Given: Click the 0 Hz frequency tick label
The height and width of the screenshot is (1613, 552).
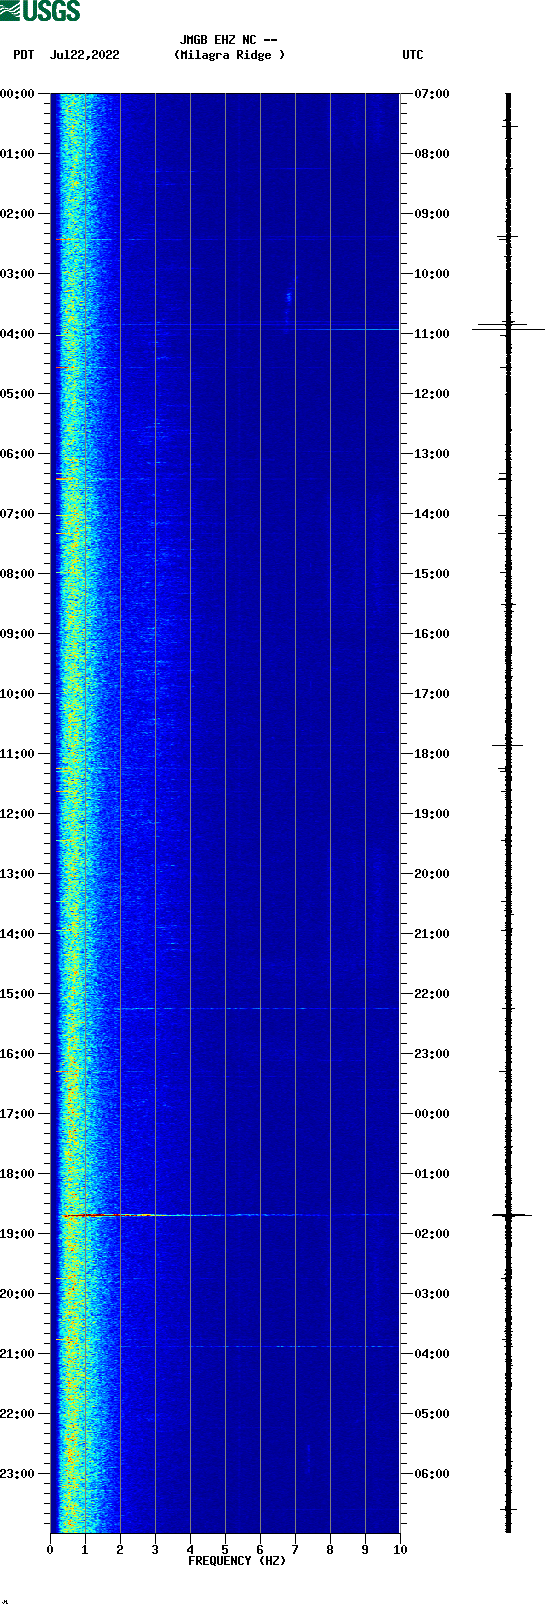Looking at the screenshot, I should tap(50, 1550).
